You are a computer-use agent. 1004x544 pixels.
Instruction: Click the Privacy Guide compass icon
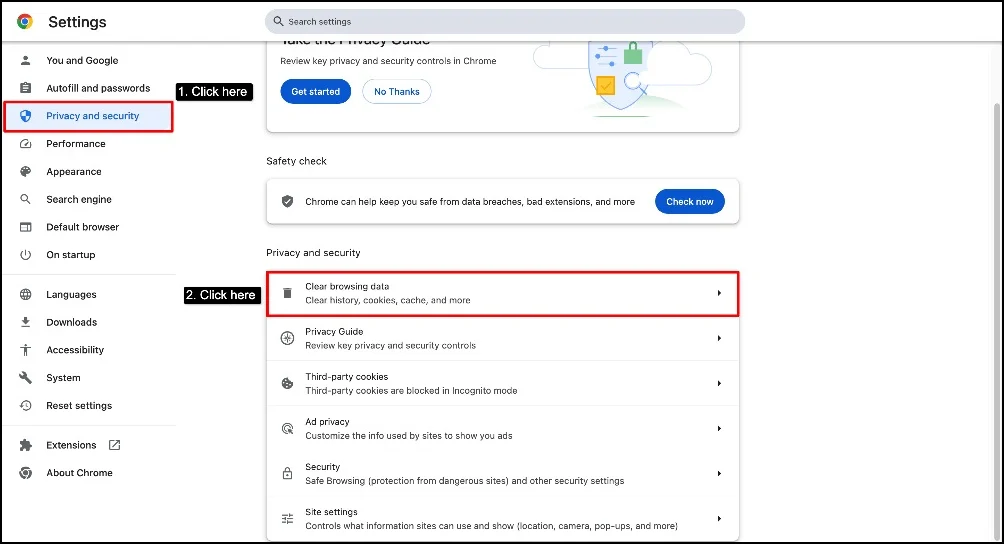pyautogui.click(x=287, y=338)
